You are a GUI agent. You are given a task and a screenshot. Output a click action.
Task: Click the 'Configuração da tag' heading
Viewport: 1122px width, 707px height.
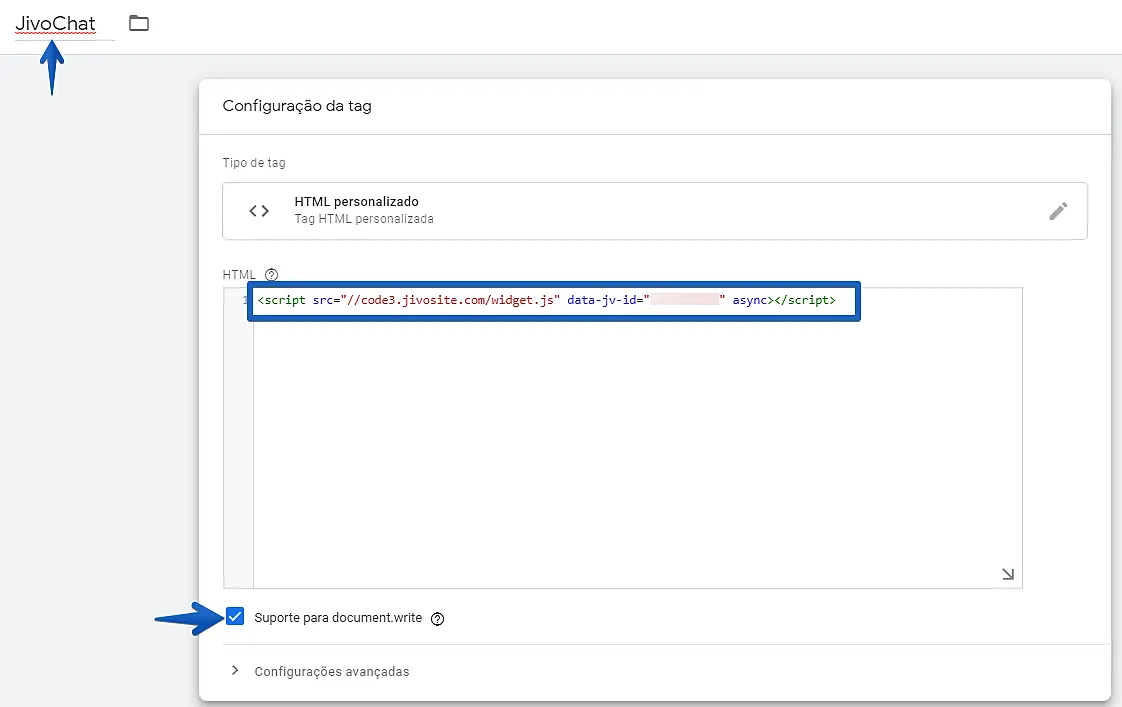297,106
